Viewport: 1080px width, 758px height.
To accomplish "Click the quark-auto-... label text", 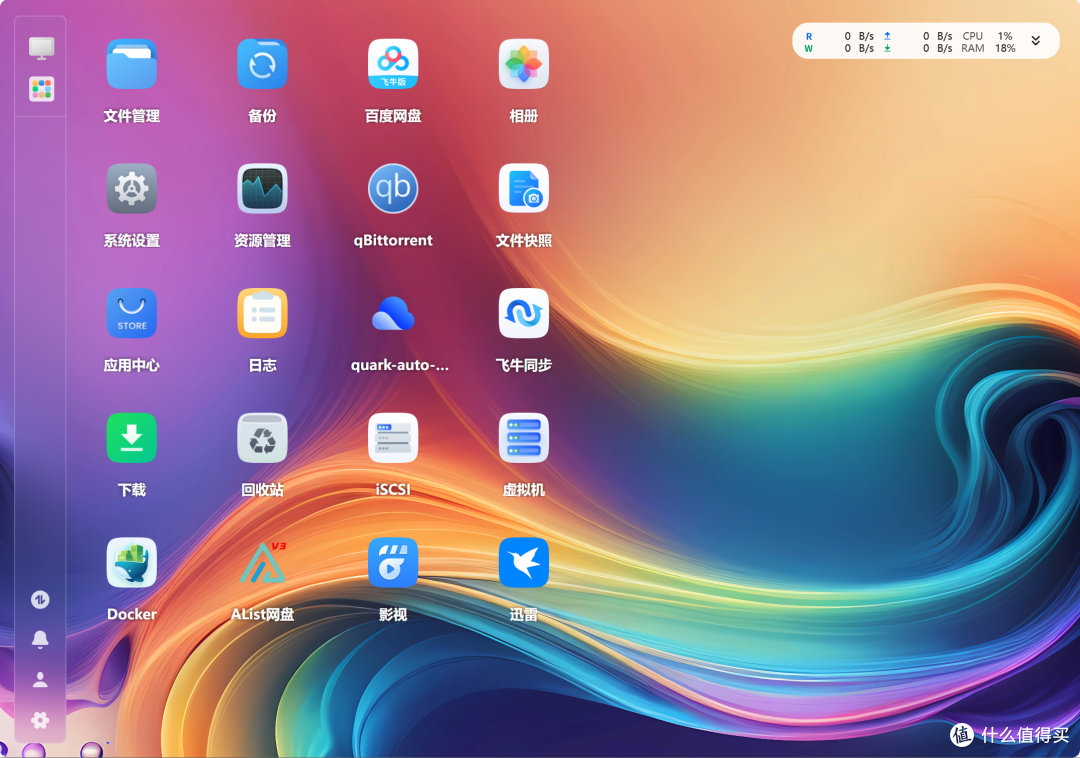I will 399,365.
